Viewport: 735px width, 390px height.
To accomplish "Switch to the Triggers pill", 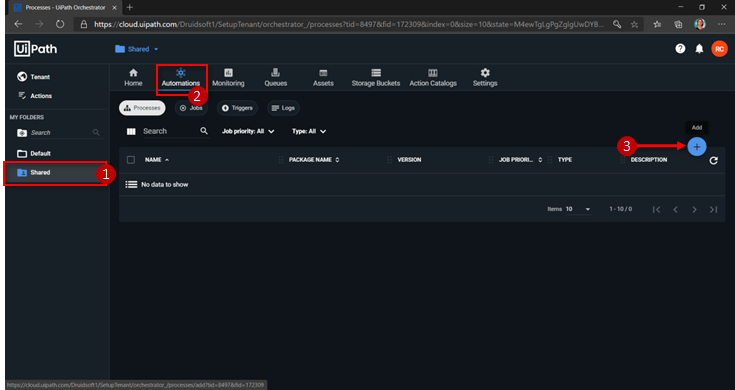I will click(237, 108).
